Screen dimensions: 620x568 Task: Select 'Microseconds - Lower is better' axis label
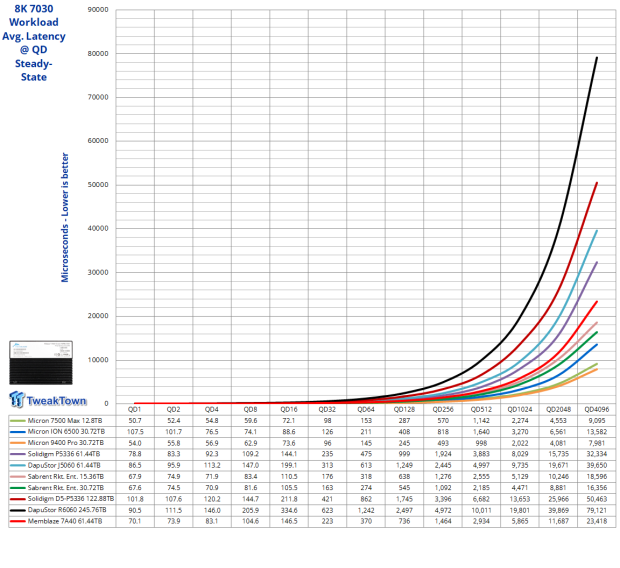click(64, 217)
